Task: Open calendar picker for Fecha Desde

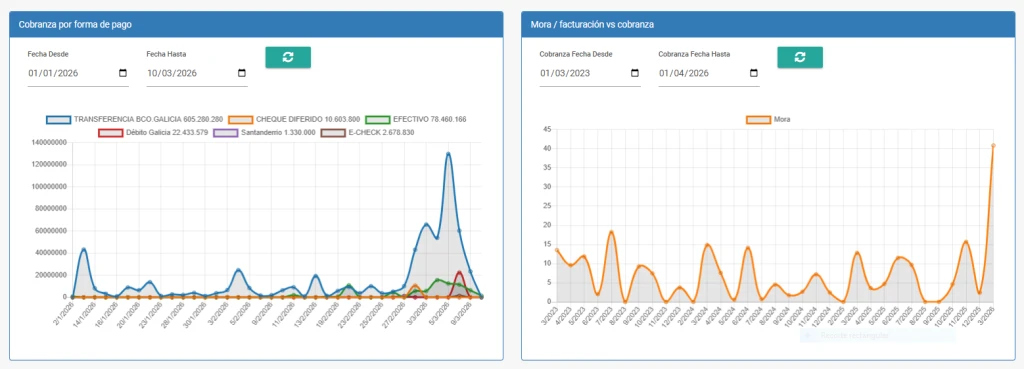Action: pyautogui.click(x=123, y=73)
